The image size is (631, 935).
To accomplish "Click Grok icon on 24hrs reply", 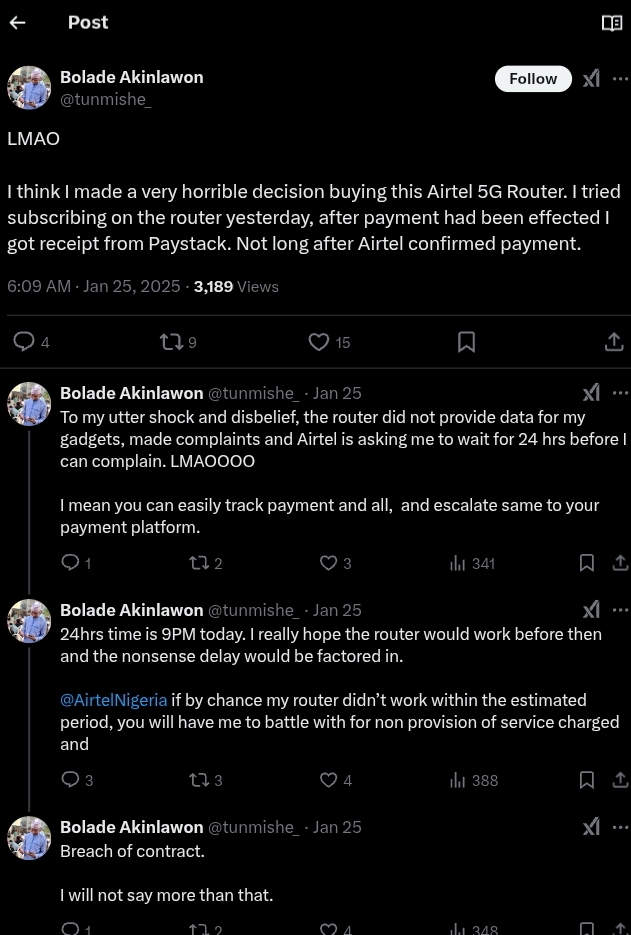I will coord(591,610).
